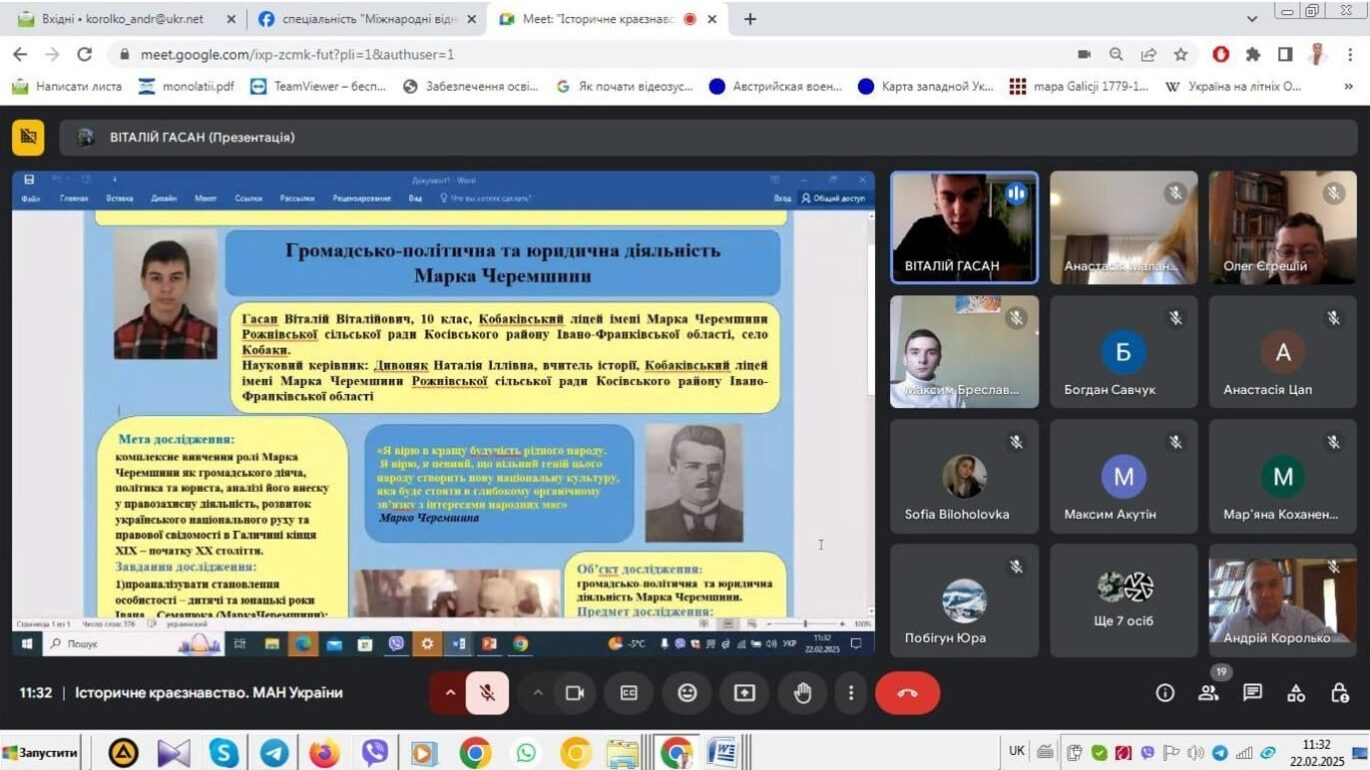Show the participants list panel
Viewport: 1370px width, 770px height.
(x=1209, y=693)
